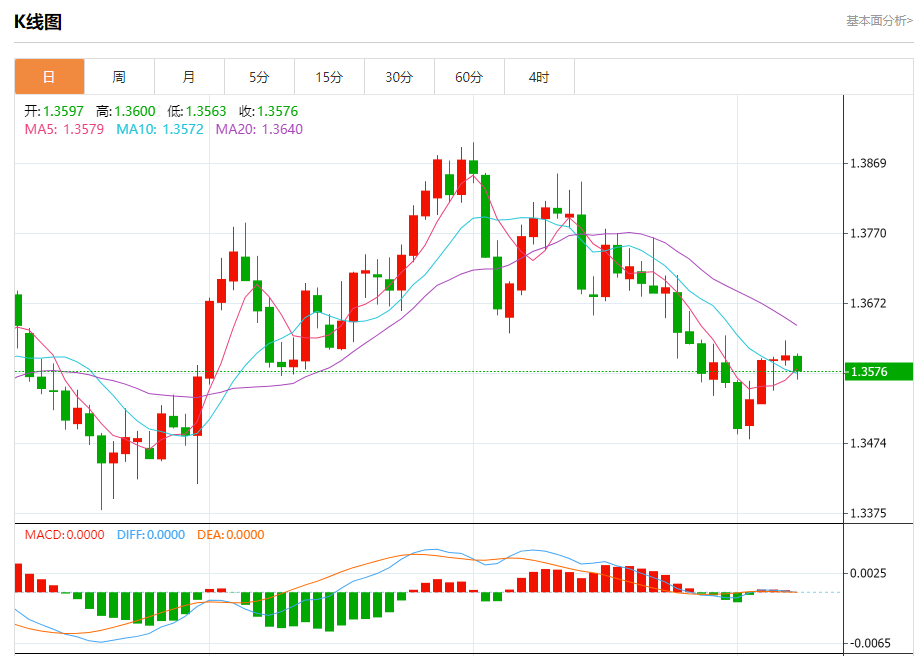Open the 5分 timeframe tab

[259, 77]
